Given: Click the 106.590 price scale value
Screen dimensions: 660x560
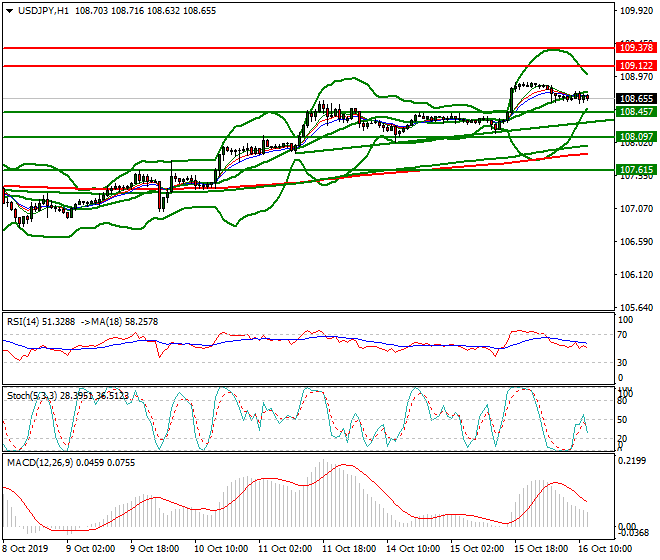Looking at the screenshot, I should tap(636, 242).
